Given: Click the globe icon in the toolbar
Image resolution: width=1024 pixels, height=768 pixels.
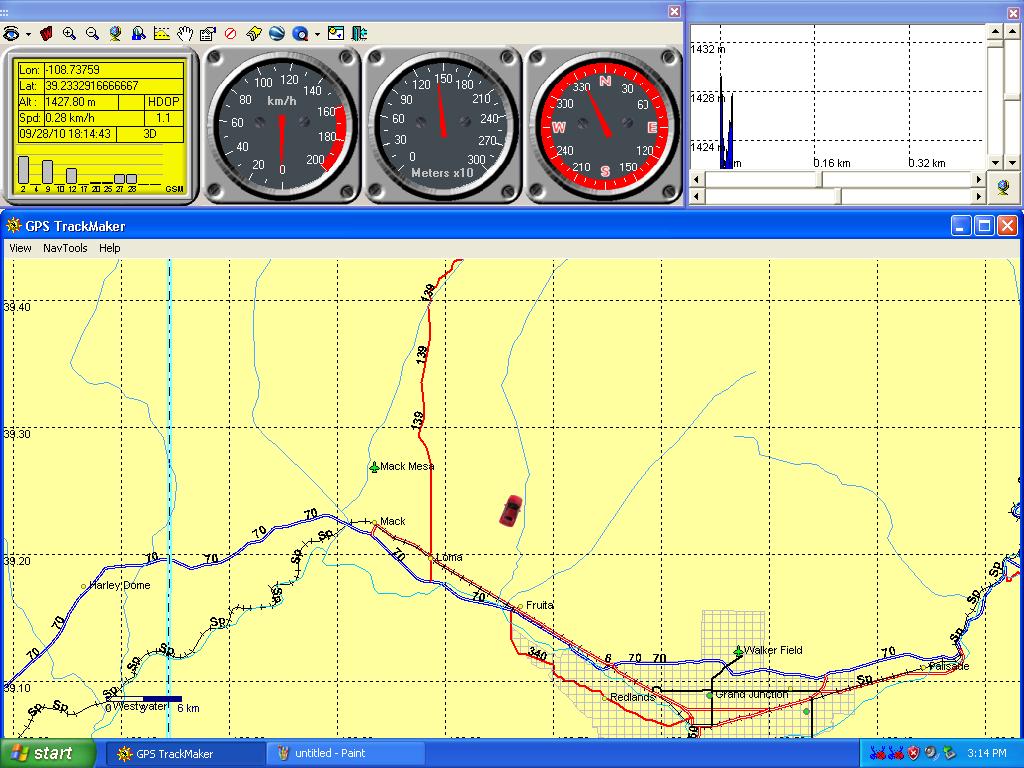Looking at the screenshot, I should tap(116, 33).
